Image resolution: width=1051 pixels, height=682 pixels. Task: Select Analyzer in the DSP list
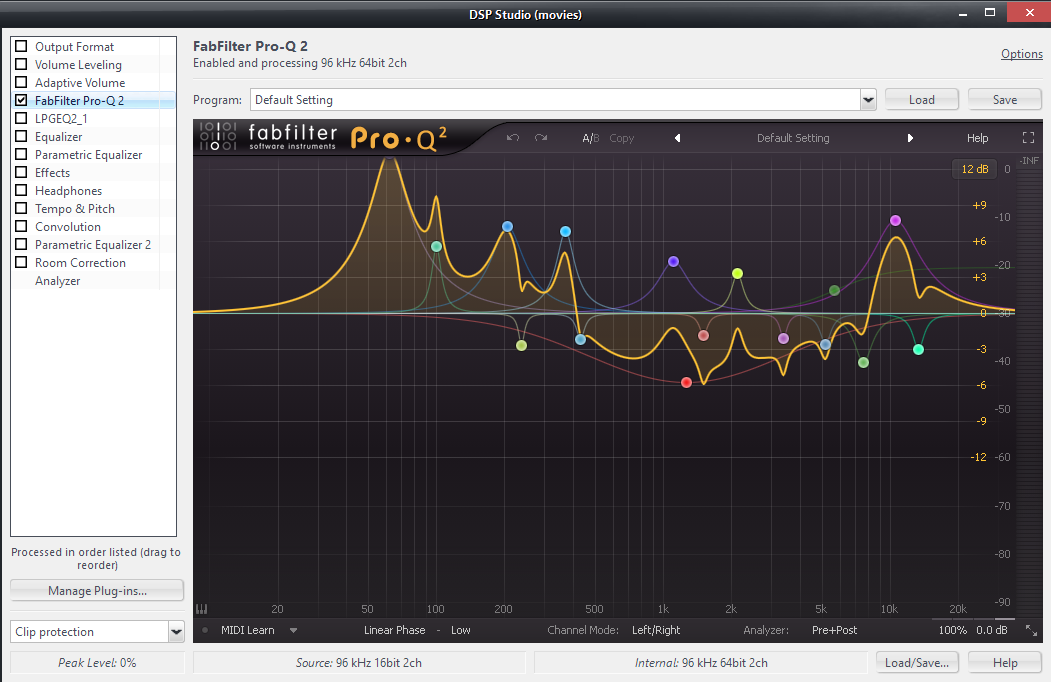click(x=58, y=281)
